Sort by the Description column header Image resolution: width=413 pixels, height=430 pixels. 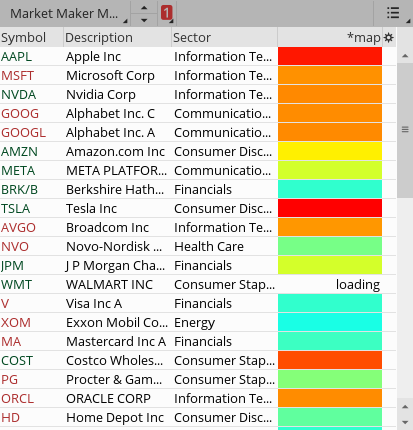tap(117, 37)
